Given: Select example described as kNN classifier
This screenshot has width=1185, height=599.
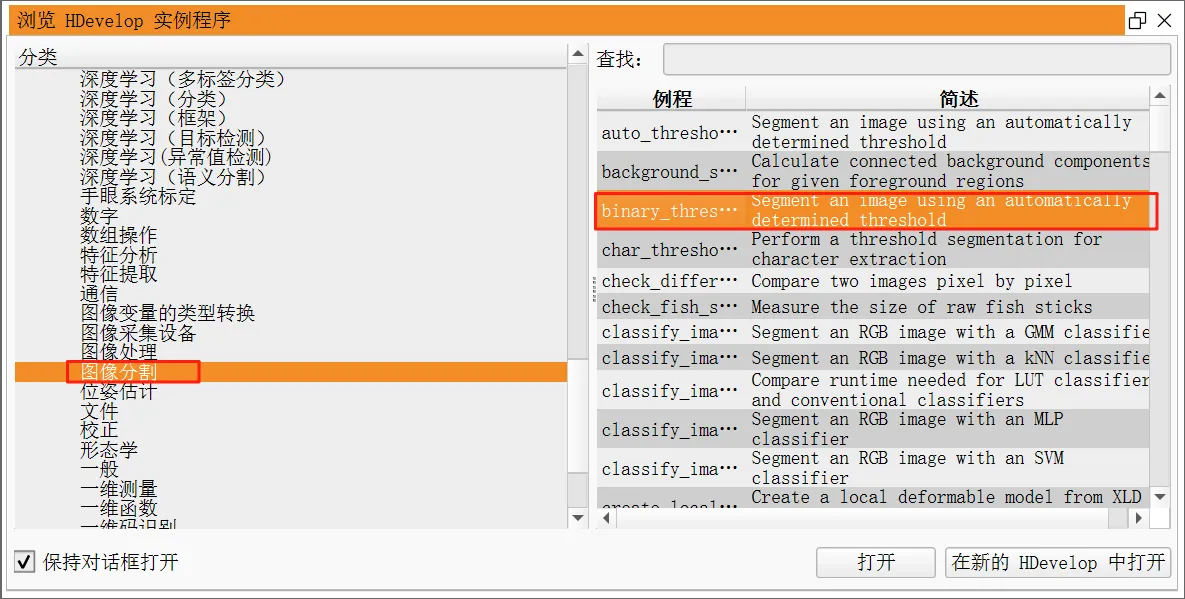Looking at the screenshot, I should (x=873, y=358).
